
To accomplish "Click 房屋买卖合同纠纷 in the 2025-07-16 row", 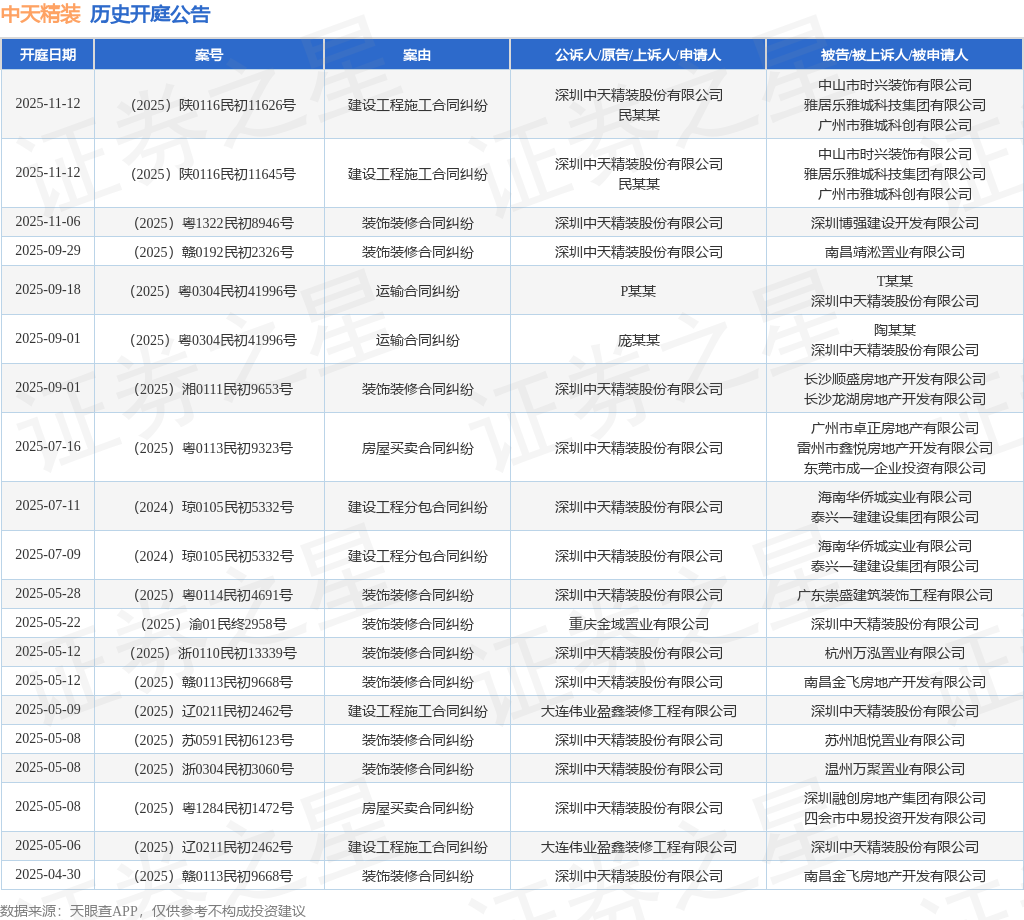I will pyautogui.click(x=417, y=449).
